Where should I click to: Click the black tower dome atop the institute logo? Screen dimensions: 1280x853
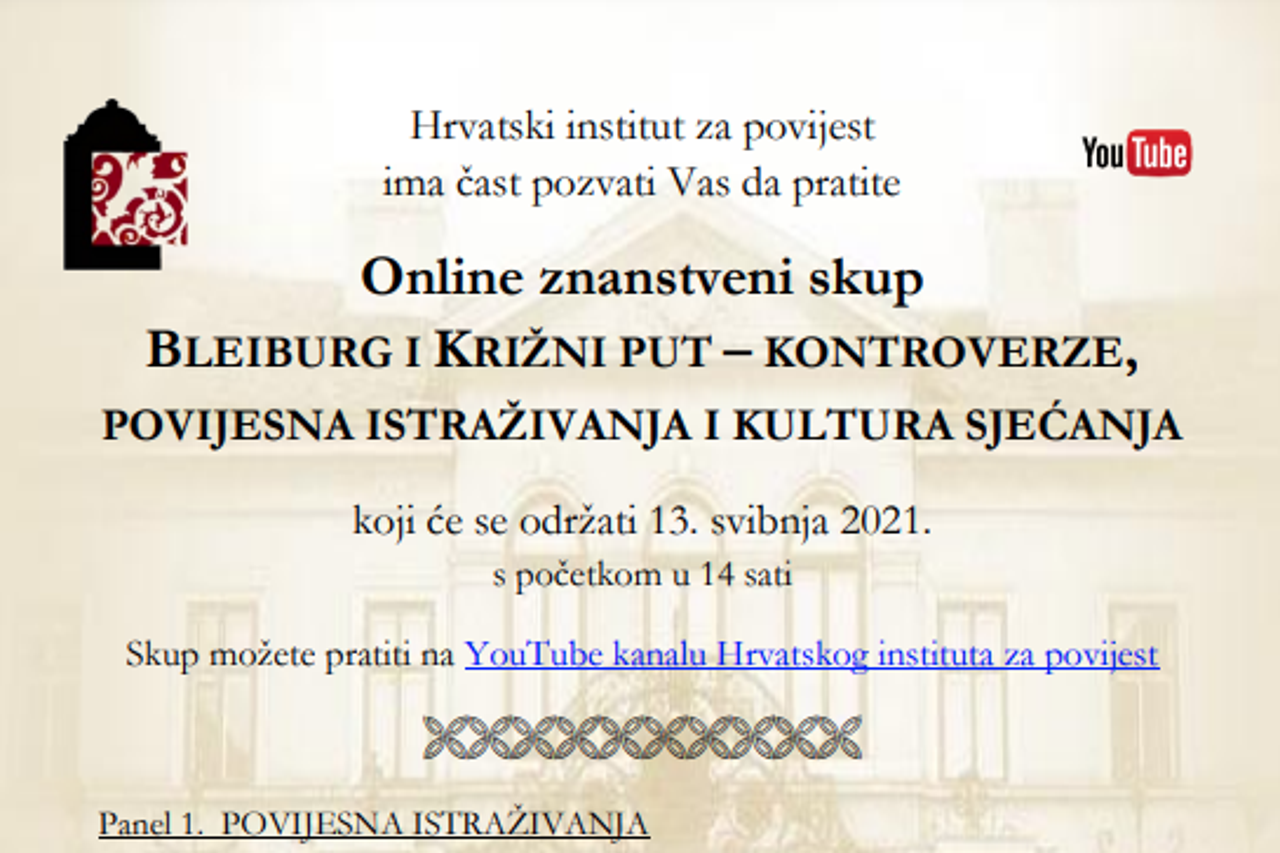(x=111, y=122)
